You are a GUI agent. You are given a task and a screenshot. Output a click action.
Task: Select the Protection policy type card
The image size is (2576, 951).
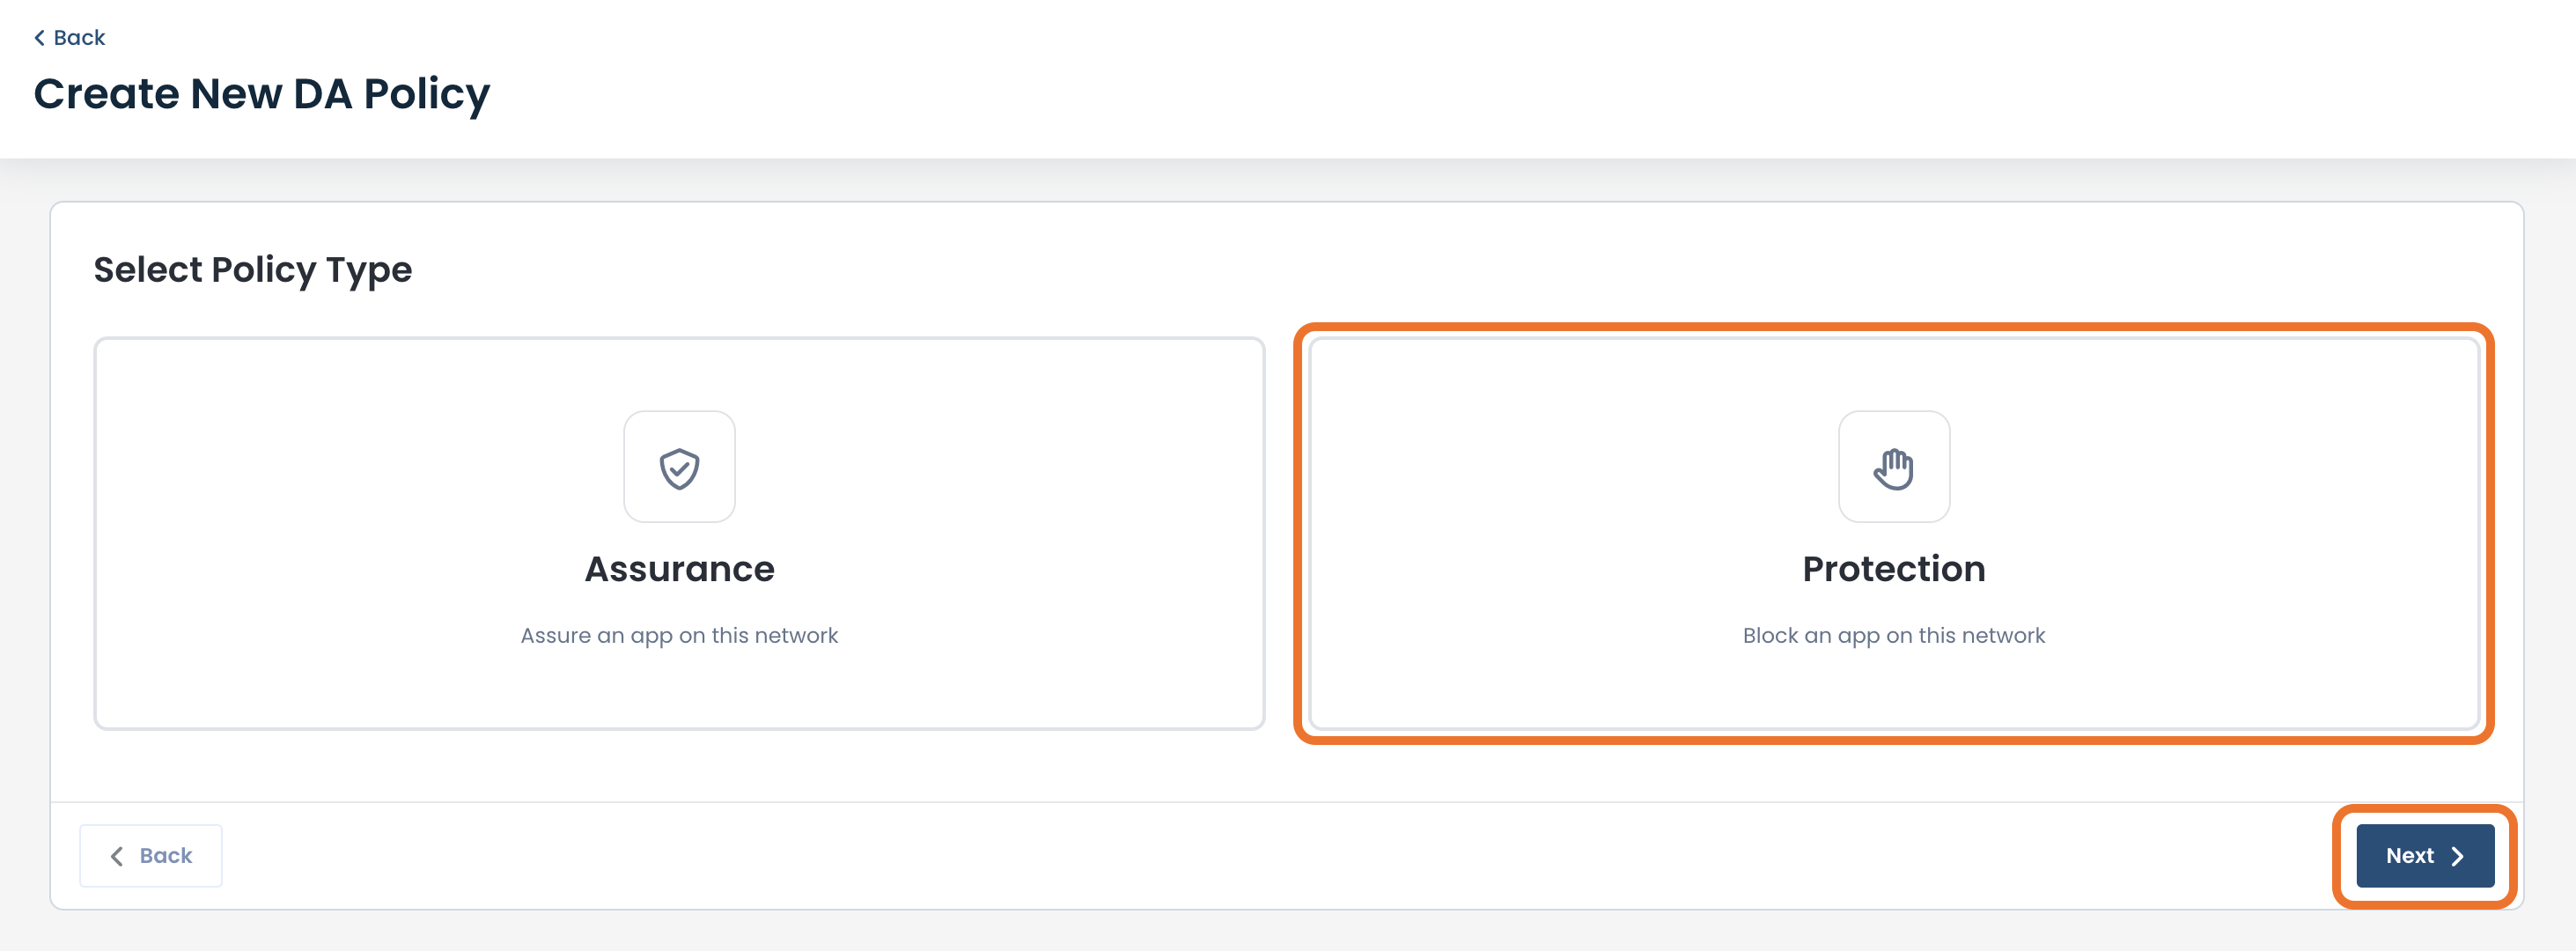(x=1893, y=533)
